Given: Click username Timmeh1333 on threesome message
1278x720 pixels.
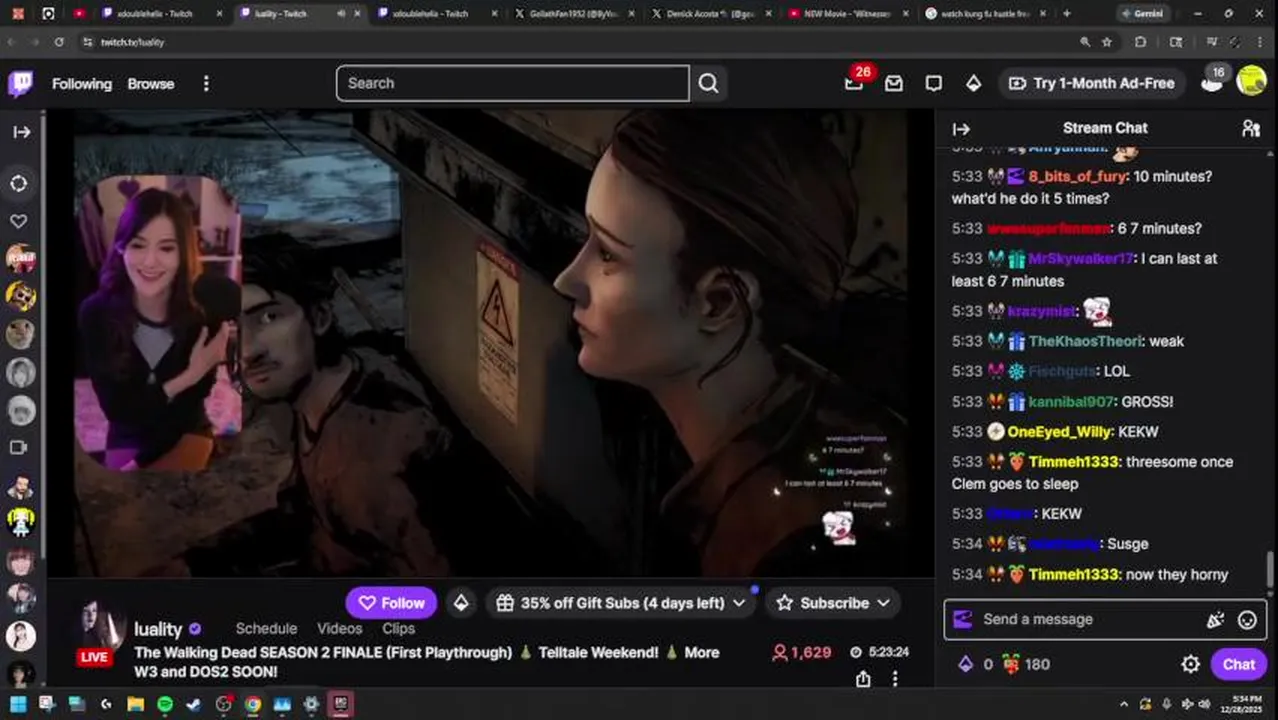Looking at the screenshot, I should tap(1073, 462).
